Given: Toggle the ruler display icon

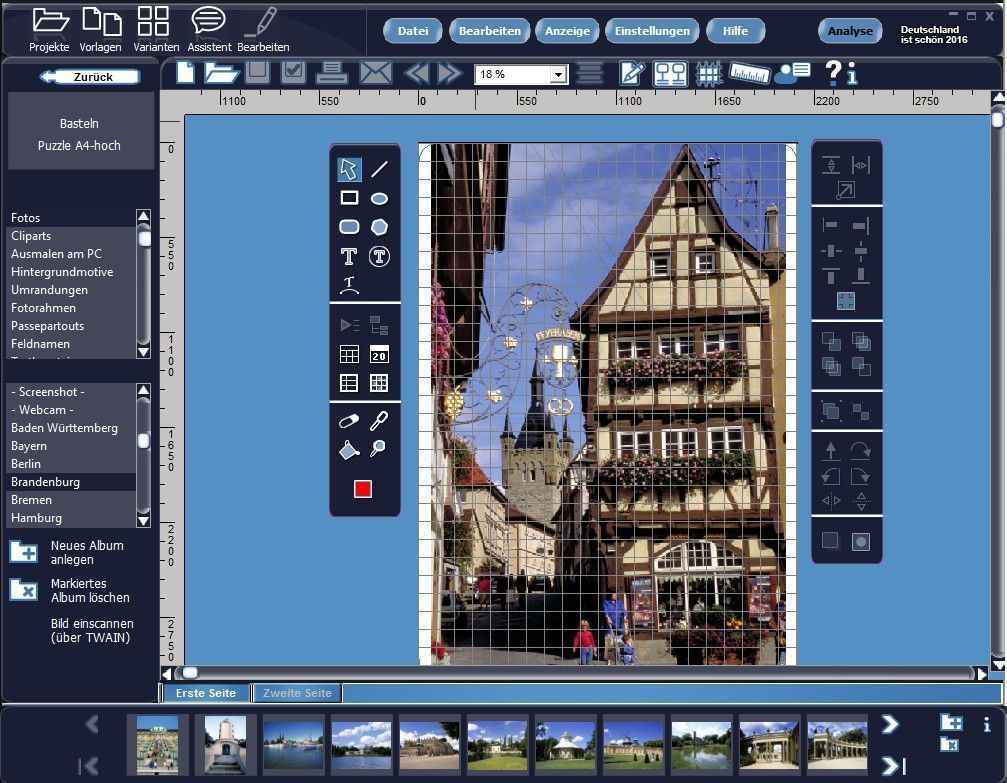Looking at the screenshot, I should click(749, 74).
